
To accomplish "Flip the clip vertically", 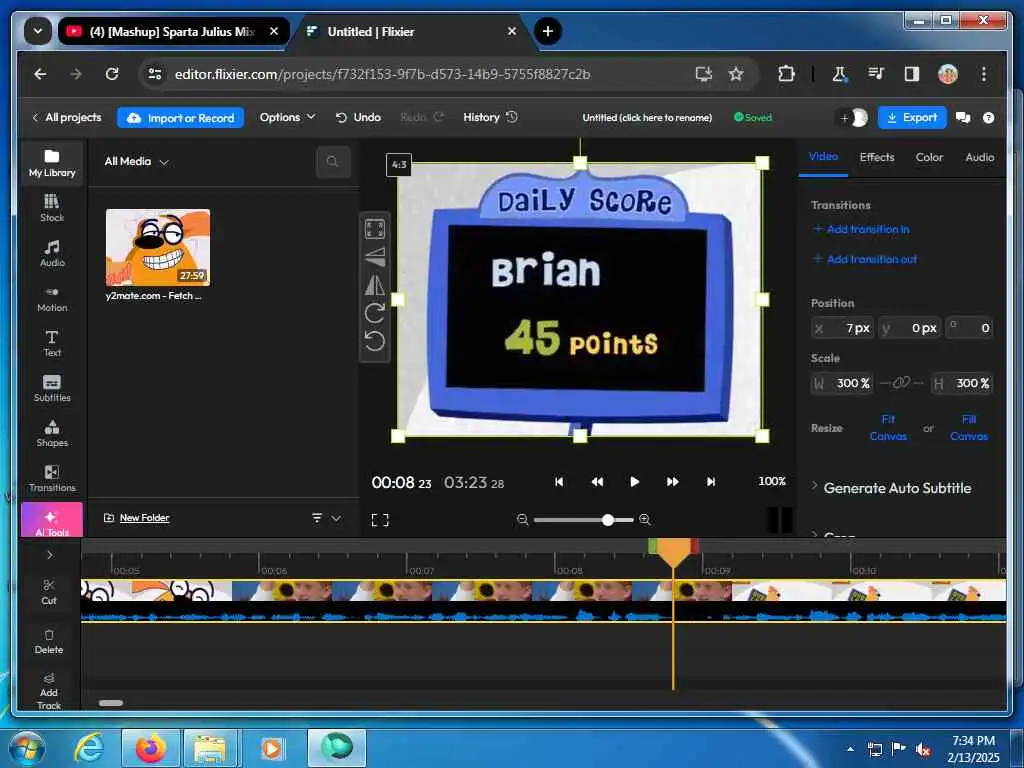I will (x=375, y=257).
